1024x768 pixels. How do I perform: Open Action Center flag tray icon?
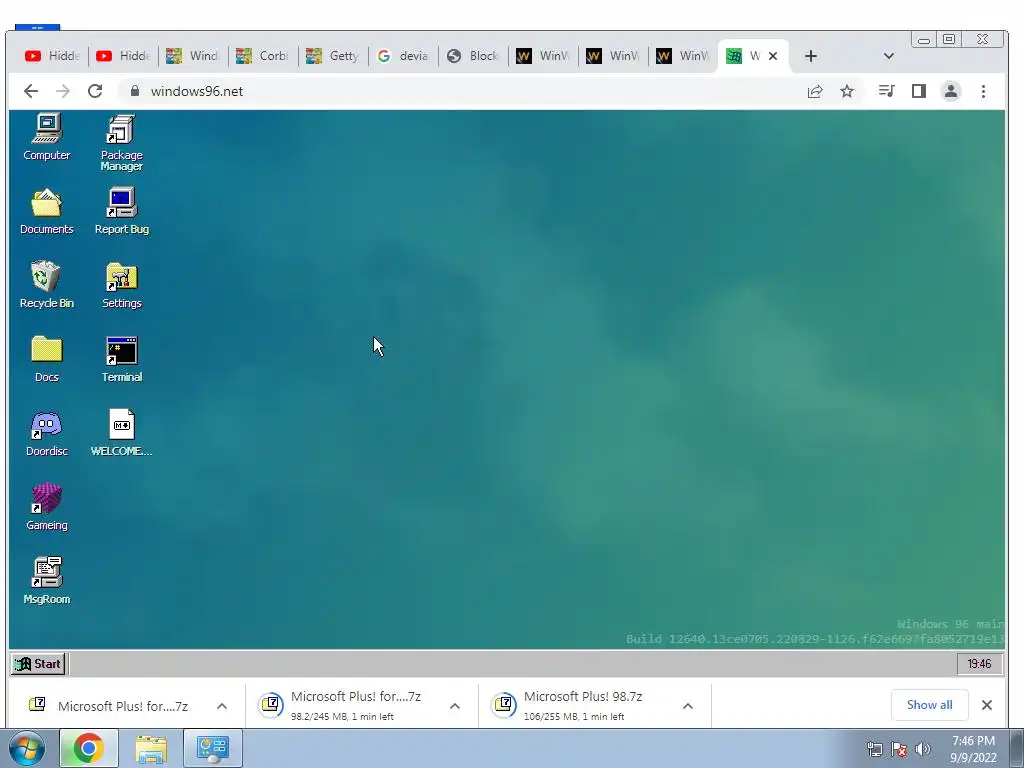pyautogui.click(x=899, y=749)
